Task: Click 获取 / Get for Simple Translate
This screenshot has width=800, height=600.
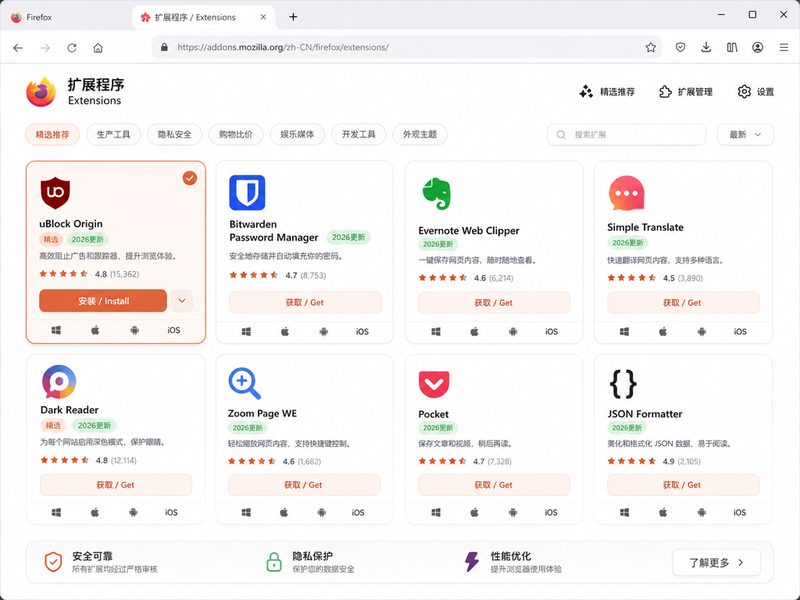Action: tap(683, 303)
